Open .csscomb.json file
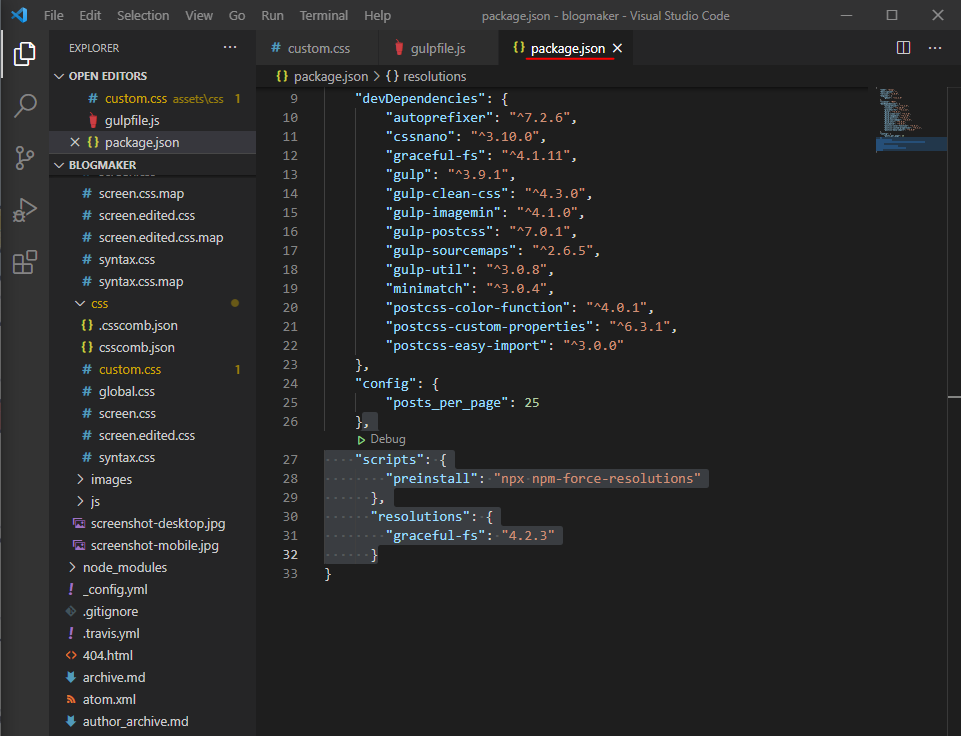 153,325
